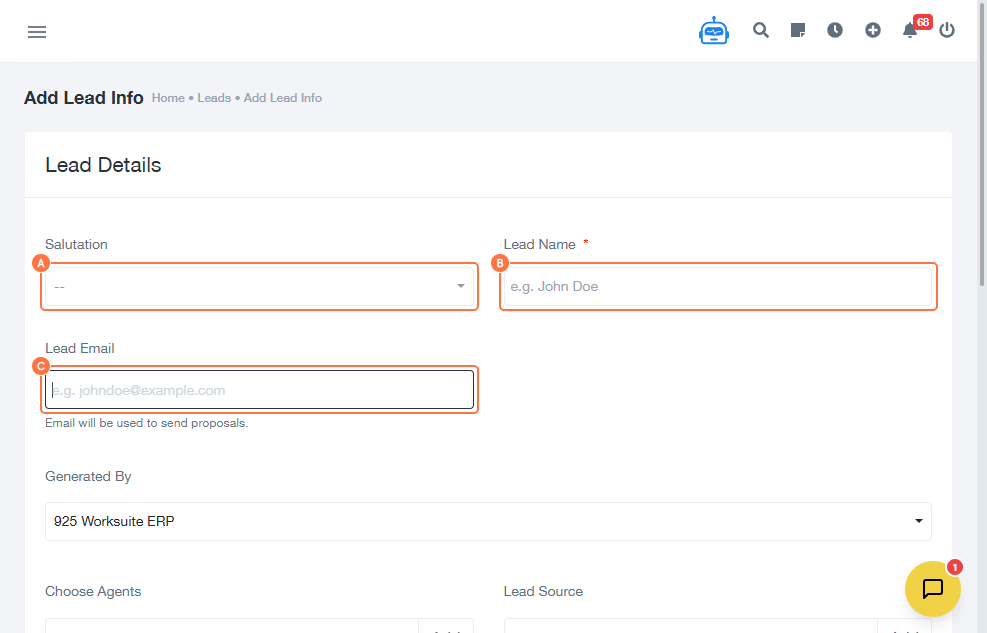Open sticky notes from the header
Viewport: 987px width, 633px height.
tap(798, 30)
